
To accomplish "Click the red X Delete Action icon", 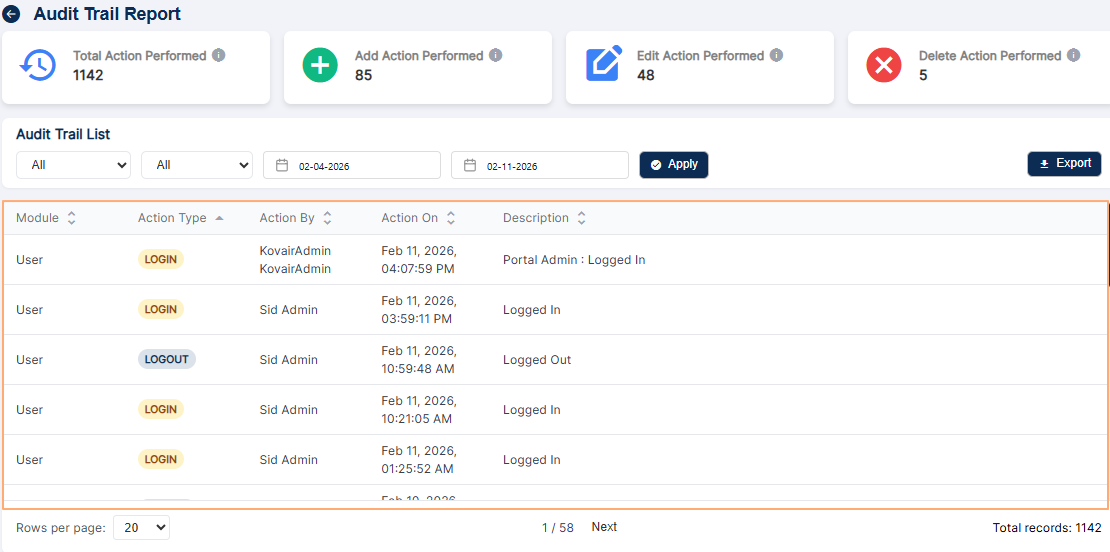I will (x=884, y=65).
